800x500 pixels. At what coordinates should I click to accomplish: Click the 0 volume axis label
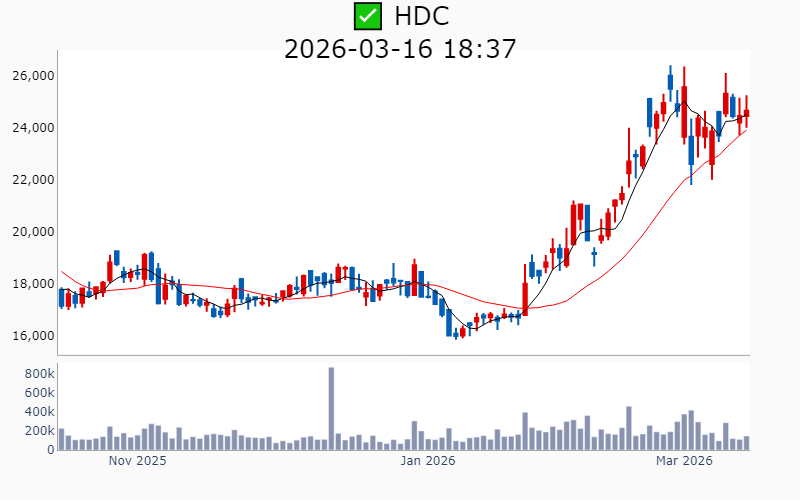tap(48, 450)
